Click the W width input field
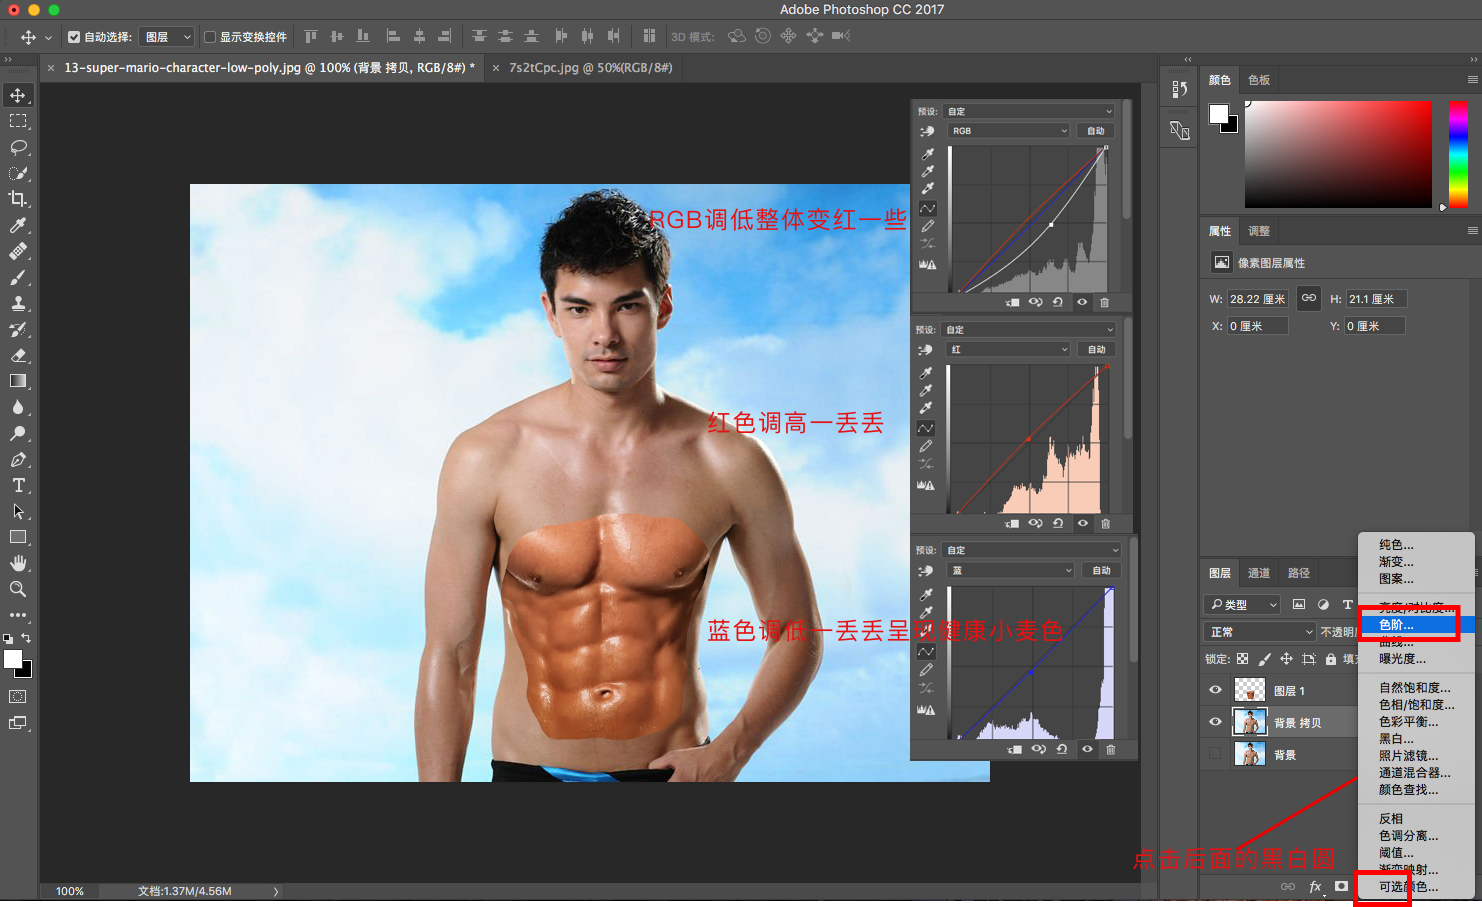 click(1258, 299)
